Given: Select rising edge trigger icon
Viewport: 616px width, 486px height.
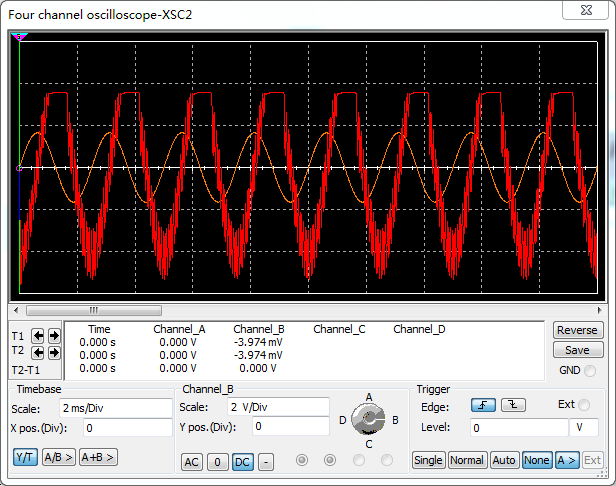Looking at the screenshot, I should 483,405.
